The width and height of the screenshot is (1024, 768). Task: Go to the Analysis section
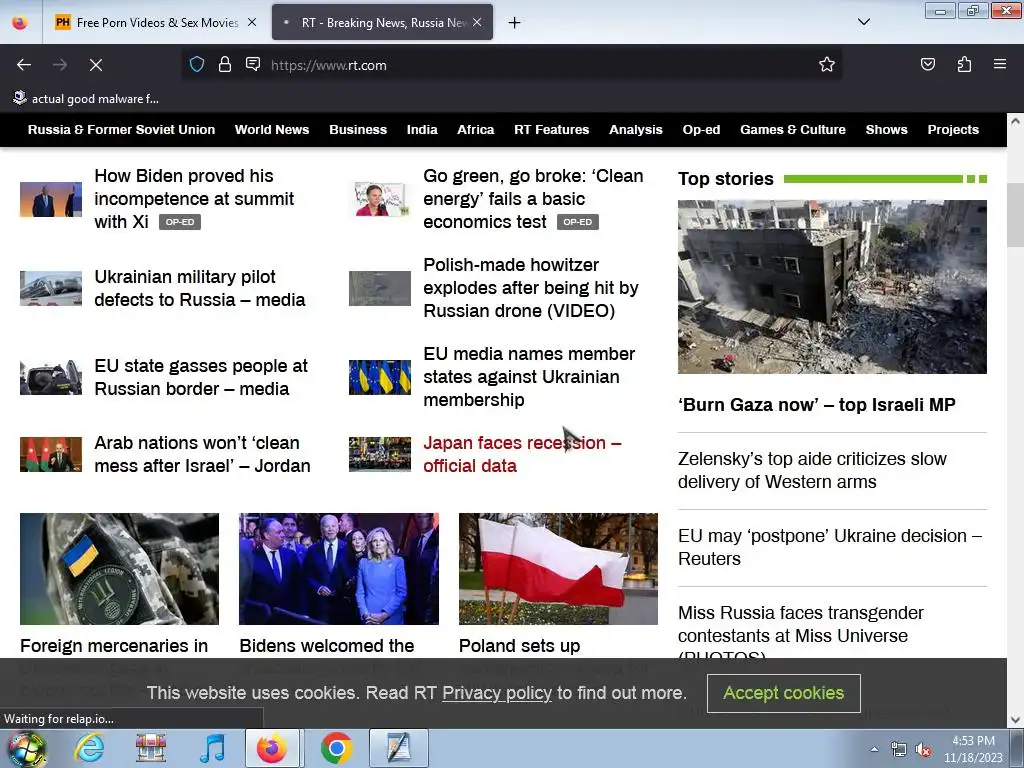[x=635, y=129]
